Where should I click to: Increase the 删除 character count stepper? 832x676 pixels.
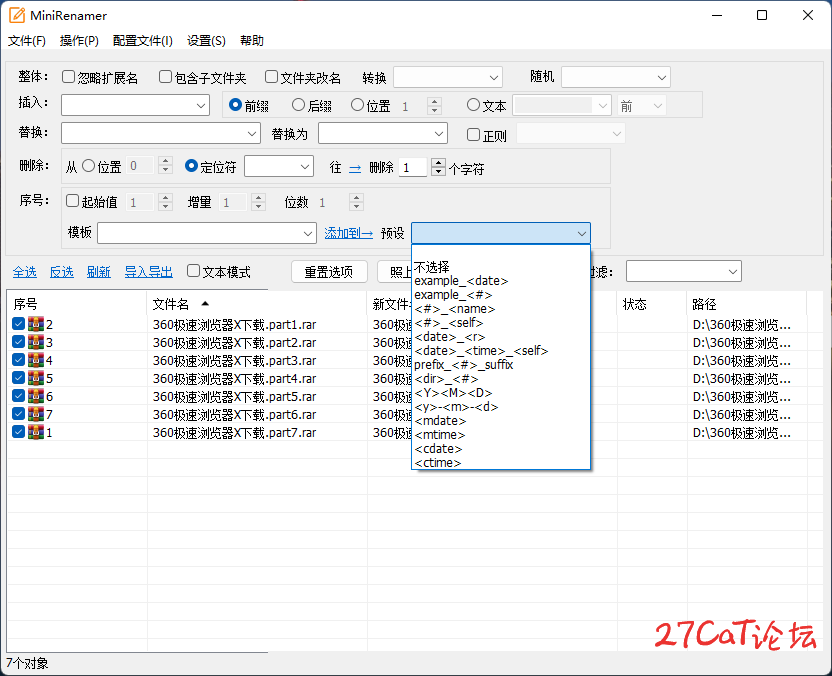[x=438, y=162]
